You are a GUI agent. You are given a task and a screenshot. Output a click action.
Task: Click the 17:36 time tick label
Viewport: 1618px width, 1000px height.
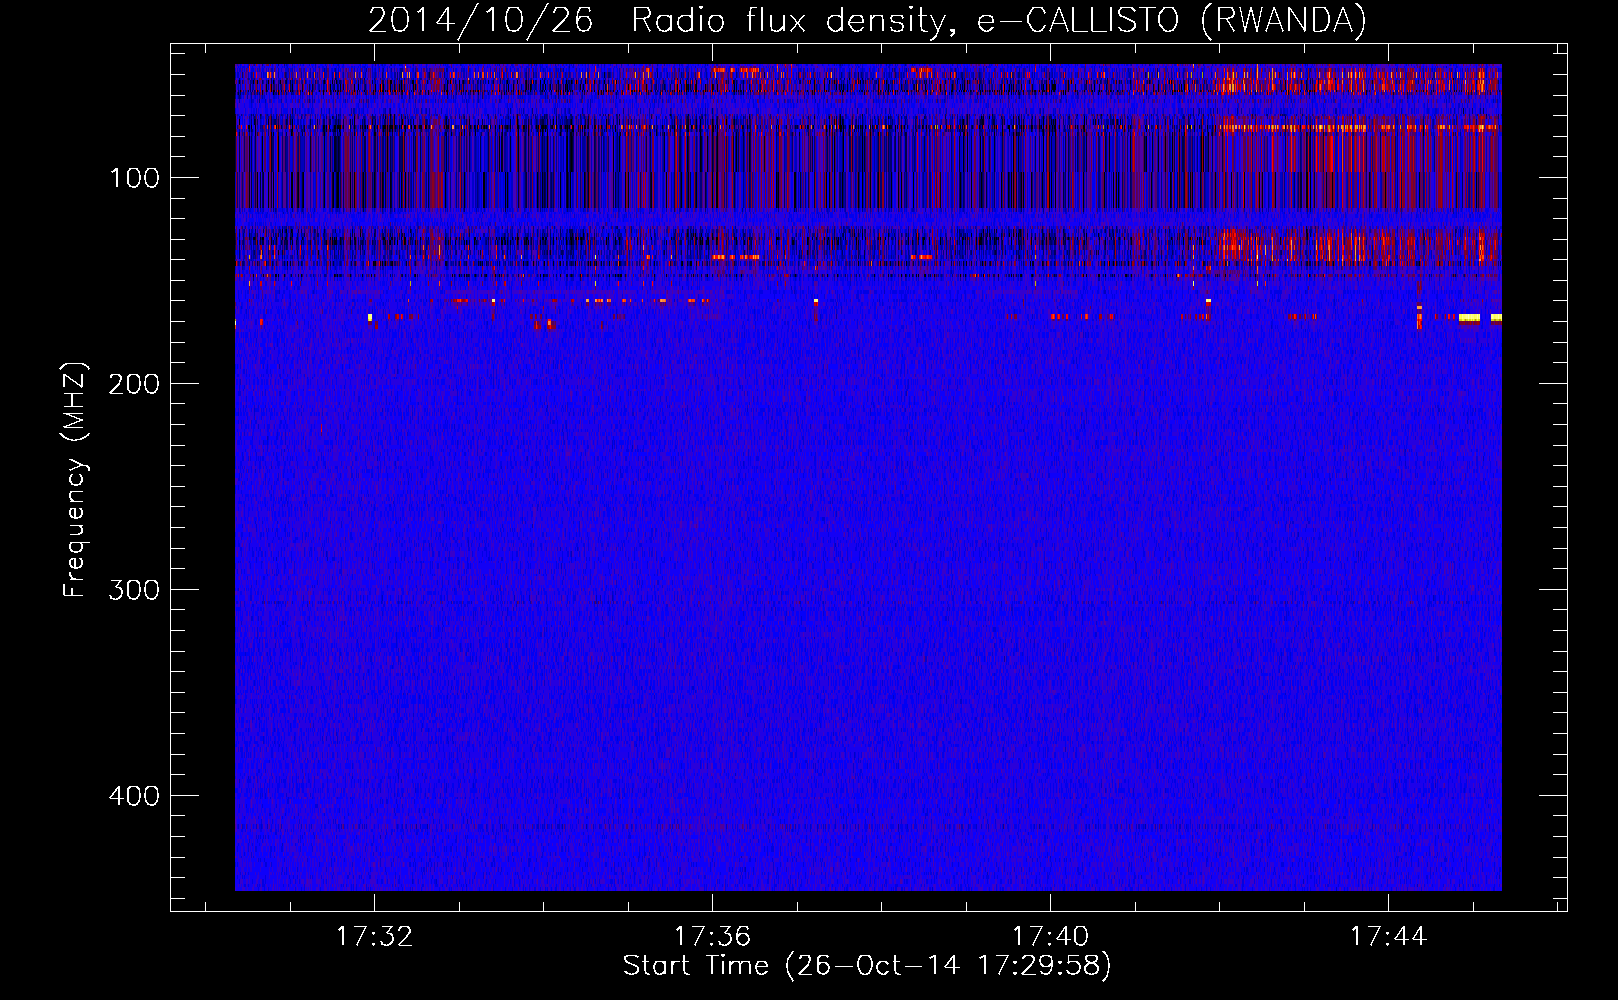712,936
